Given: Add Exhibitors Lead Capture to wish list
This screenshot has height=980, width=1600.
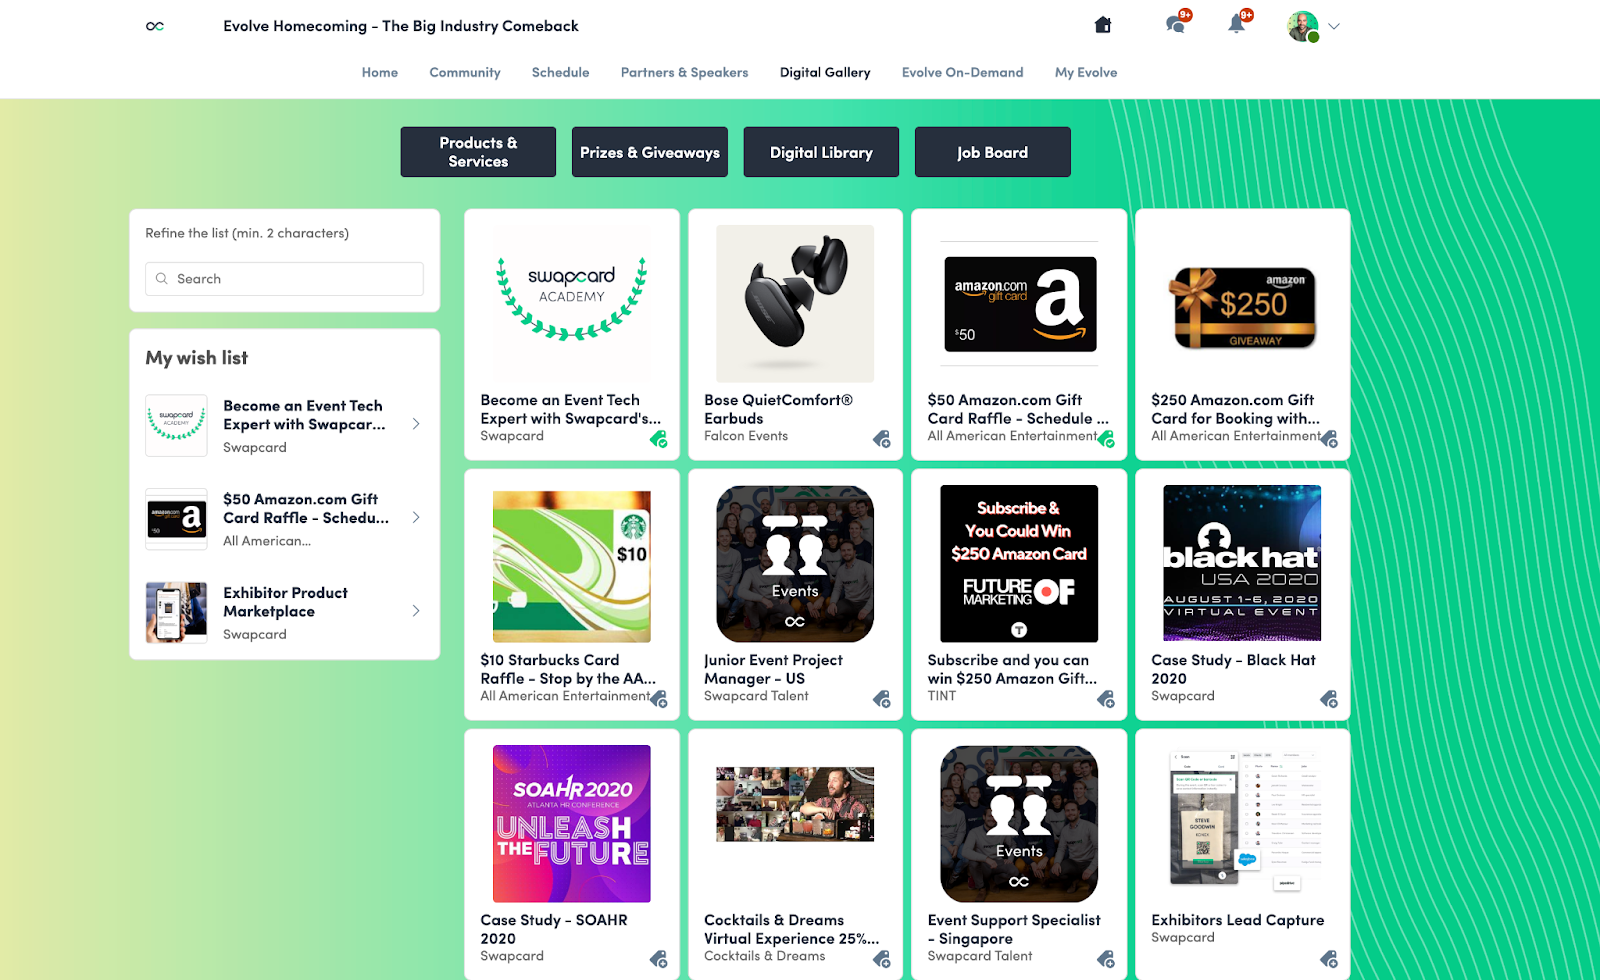Looking at the screenshot, I should [x=1329, y=959].
